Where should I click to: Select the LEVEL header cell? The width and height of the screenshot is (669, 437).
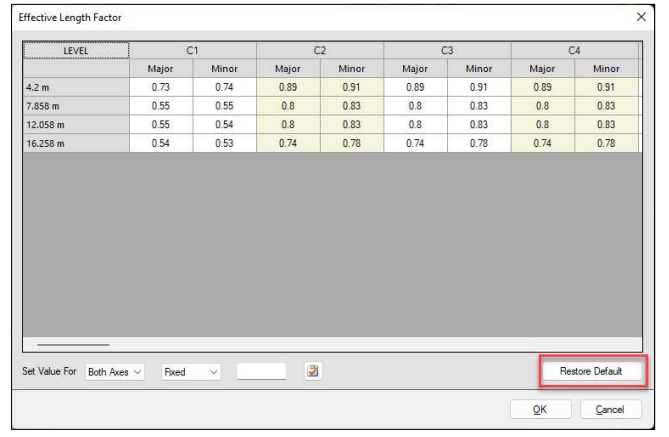(x=76, y=50)
